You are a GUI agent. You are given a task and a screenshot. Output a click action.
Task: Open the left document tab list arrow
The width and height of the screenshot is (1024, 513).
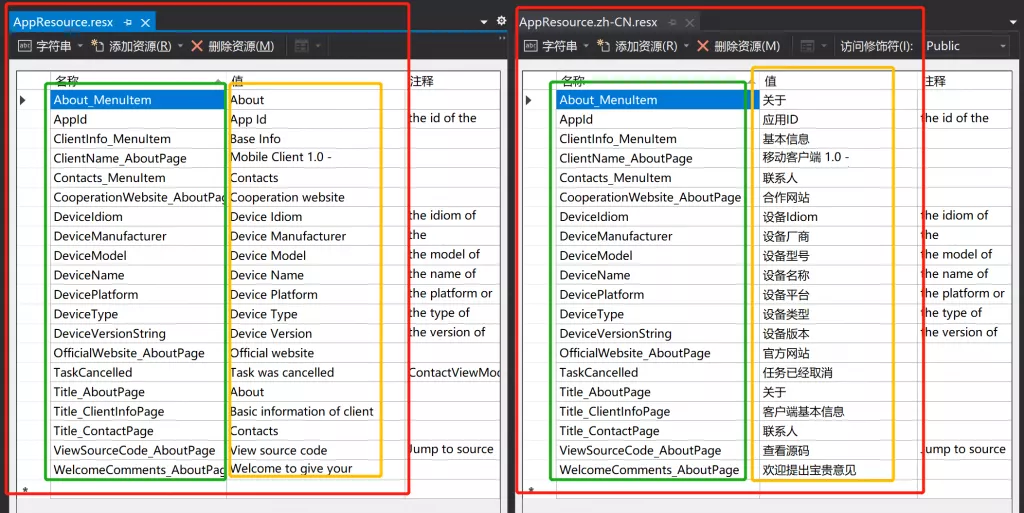(x=484, y=21)
